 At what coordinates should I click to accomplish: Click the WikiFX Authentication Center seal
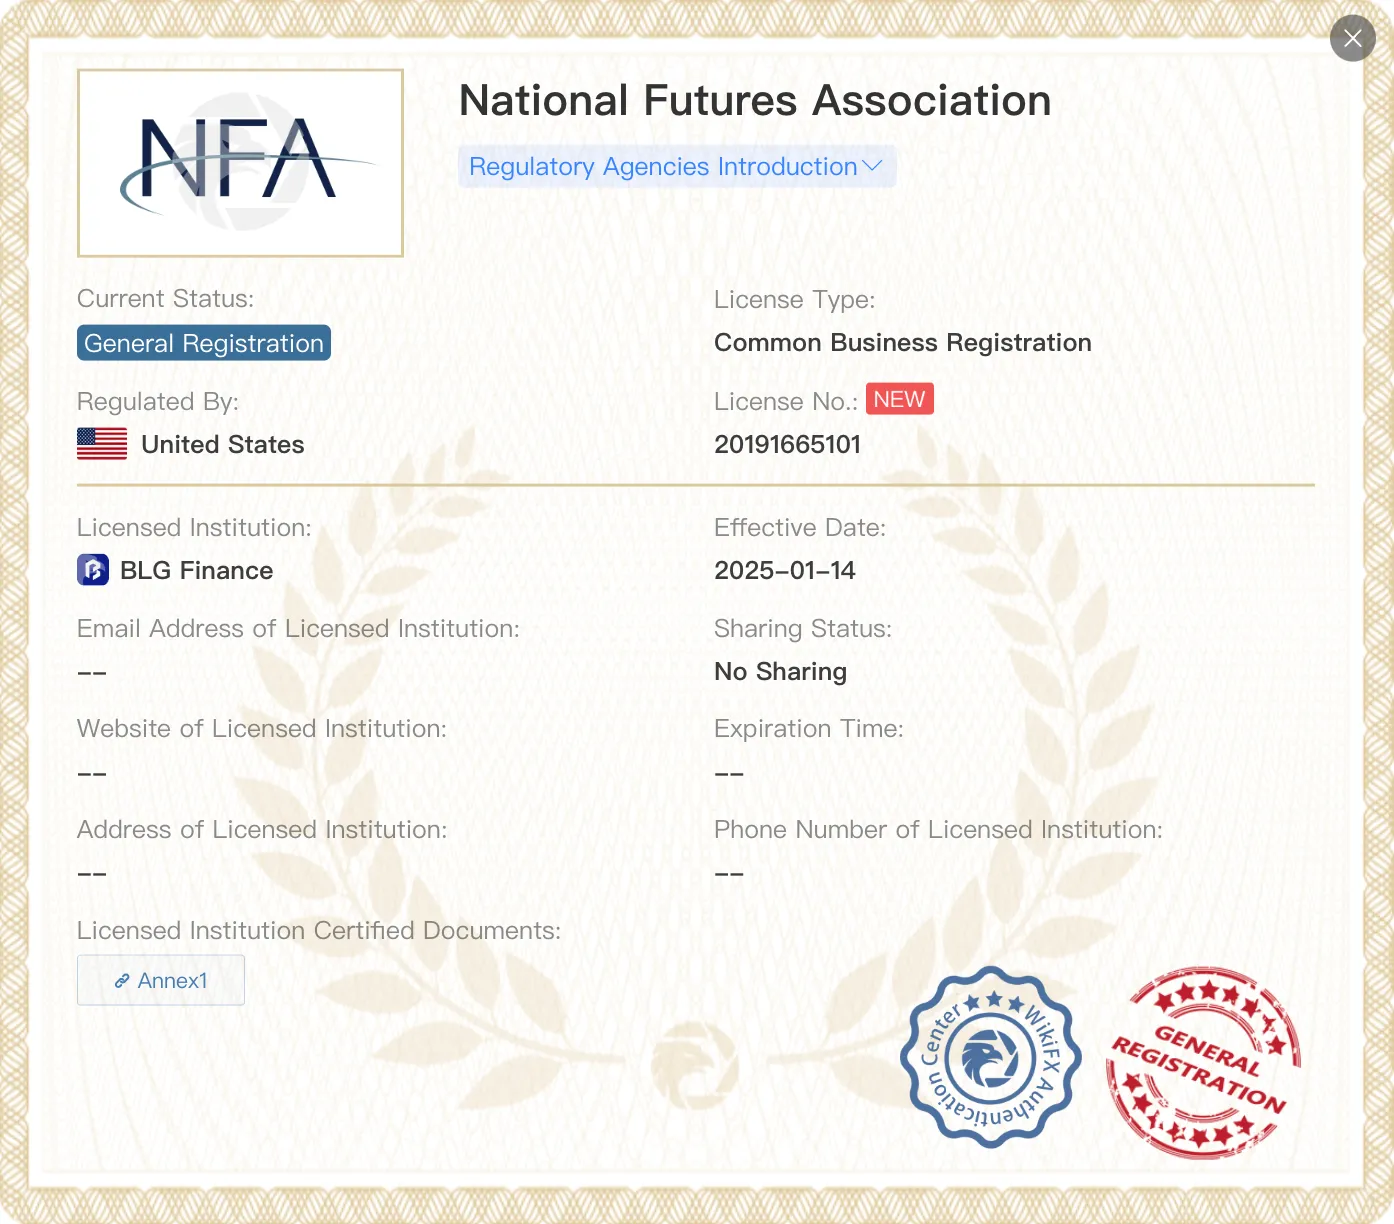click(x=991, y=1056)
